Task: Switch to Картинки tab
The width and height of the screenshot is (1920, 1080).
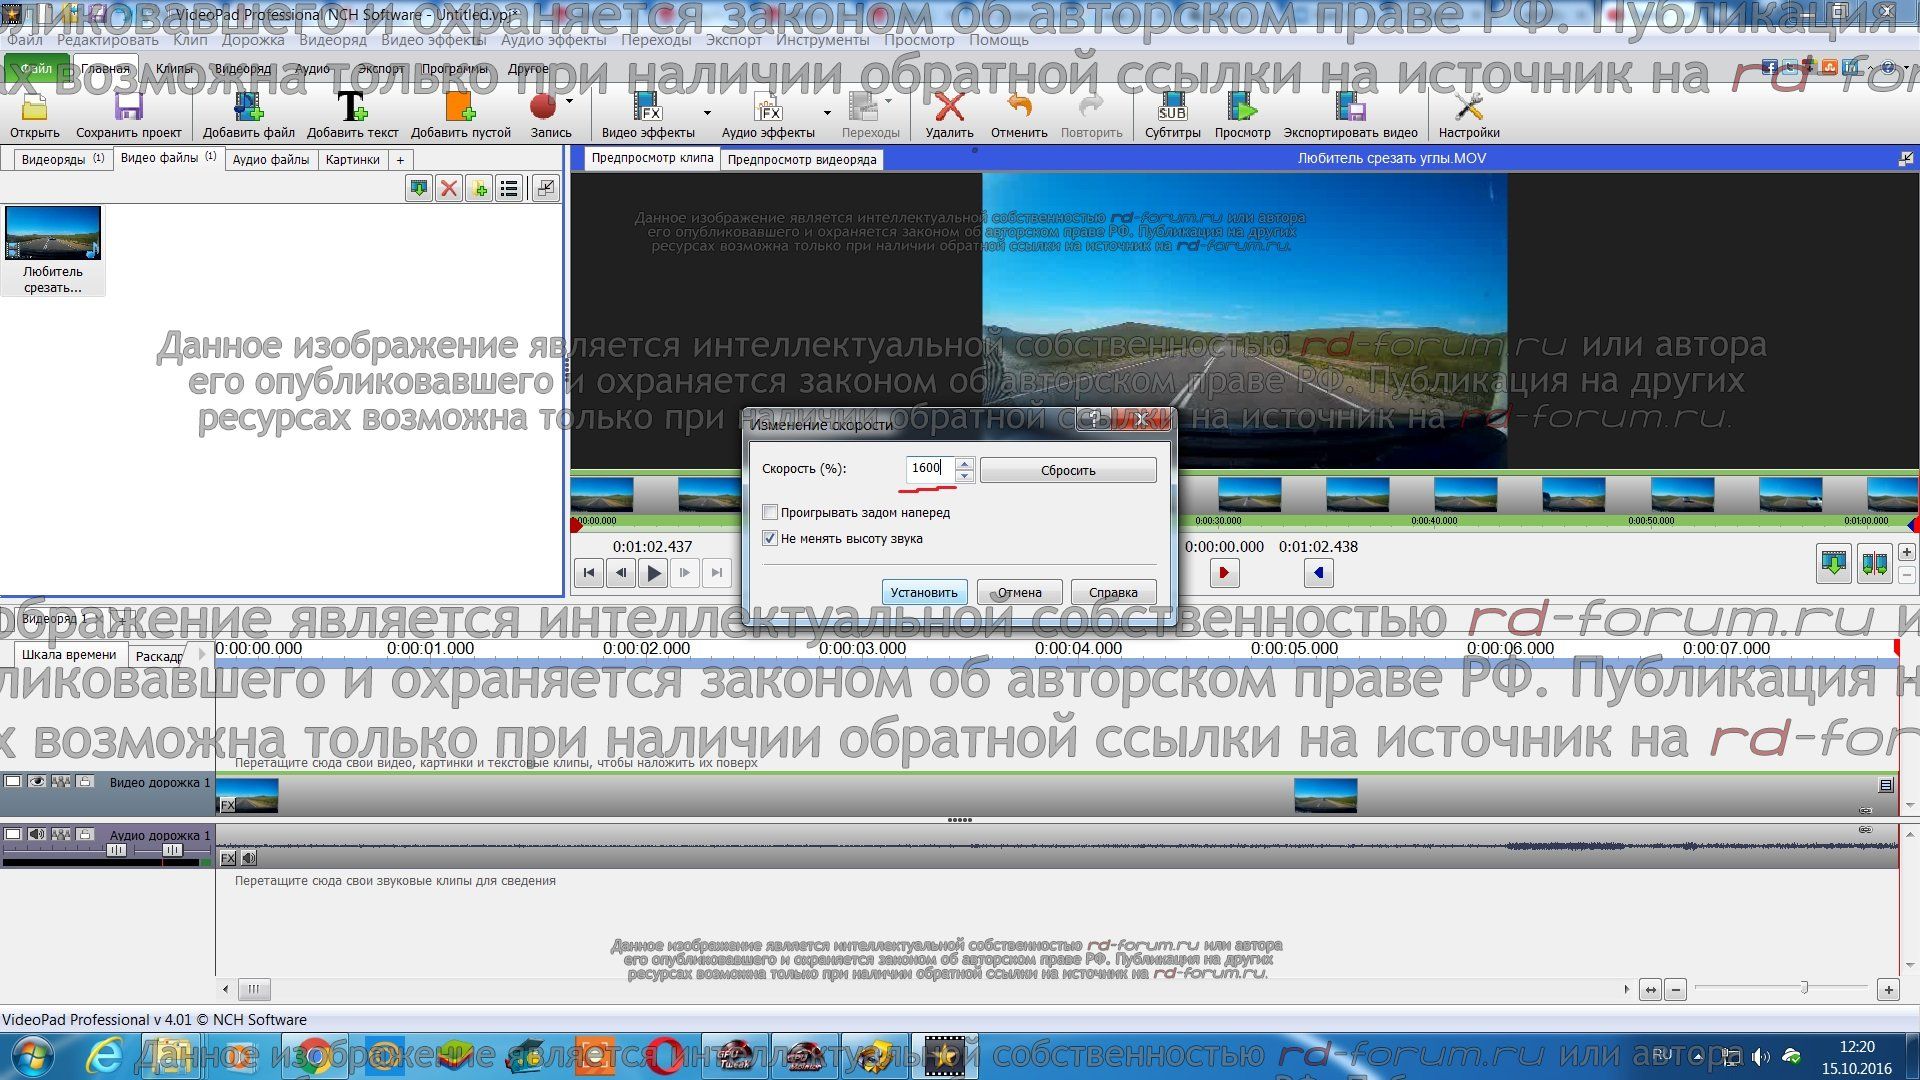Action: pos(352,159)
